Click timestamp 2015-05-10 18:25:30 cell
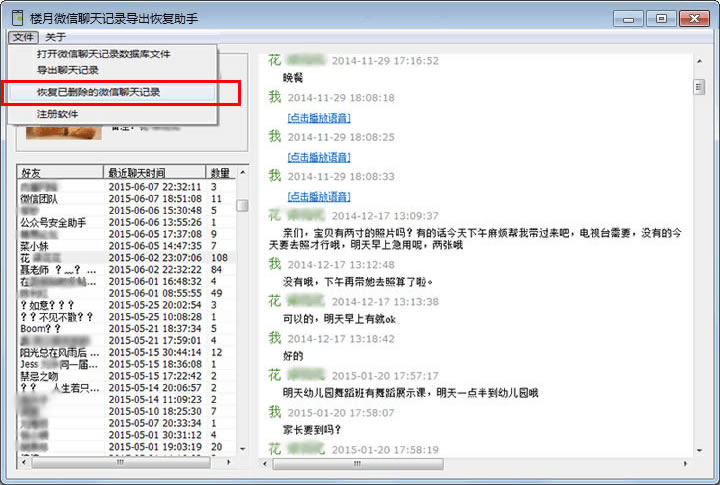Image resolution: width=720 pixels, height=485 pixels. [155, 412]
